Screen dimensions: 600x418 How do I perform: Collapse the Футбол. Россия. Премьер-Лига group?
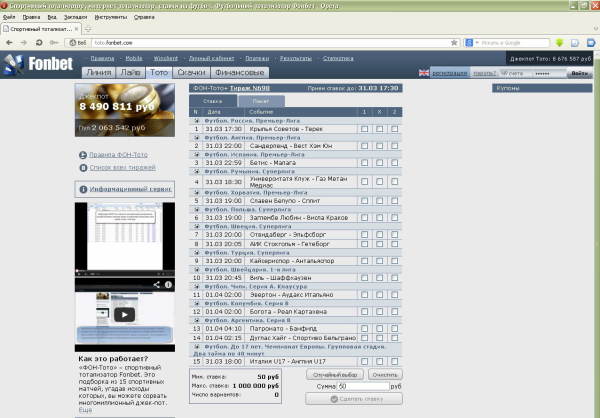pyautogui.click(x=196, y=120)
